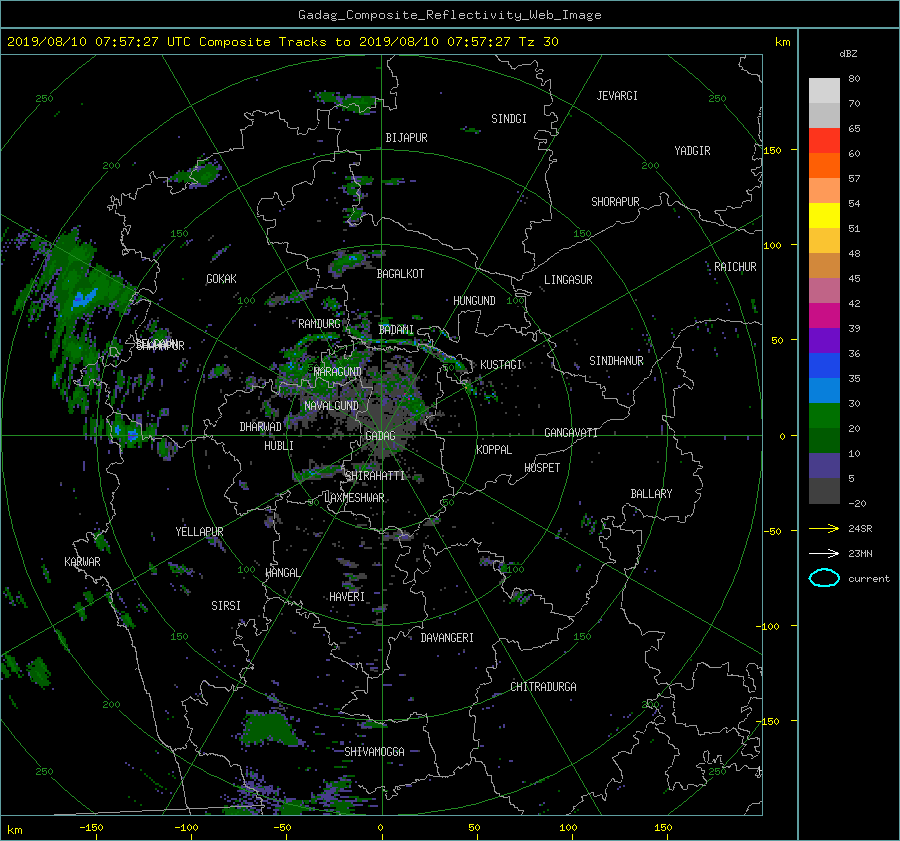Click the SHORAPUR city label
This screenshot has height=841, width=900.
tap(615, 202)
